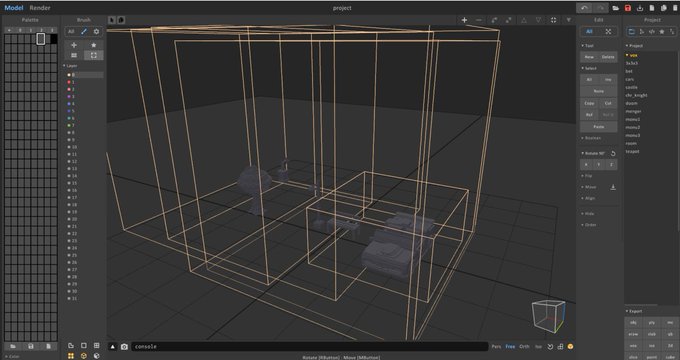Toggle layer 7 green visibility dot
Viewport: 680px width, 360px height.
(x=69, y=125)
